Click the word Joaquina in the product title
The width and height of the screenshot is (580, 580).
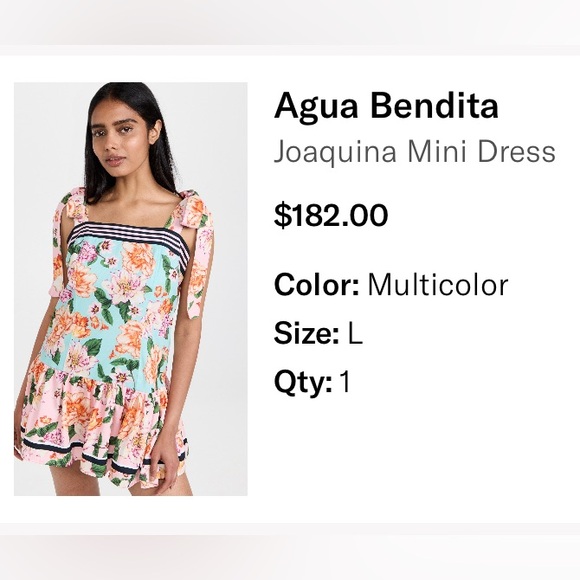point(335,152)
